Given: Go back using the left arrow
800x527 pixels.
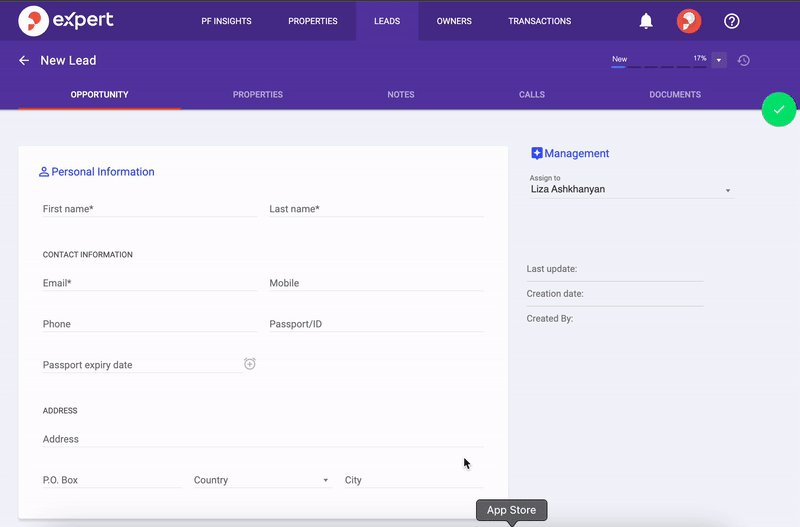Looking at the screenshot, I should (24, 60).
